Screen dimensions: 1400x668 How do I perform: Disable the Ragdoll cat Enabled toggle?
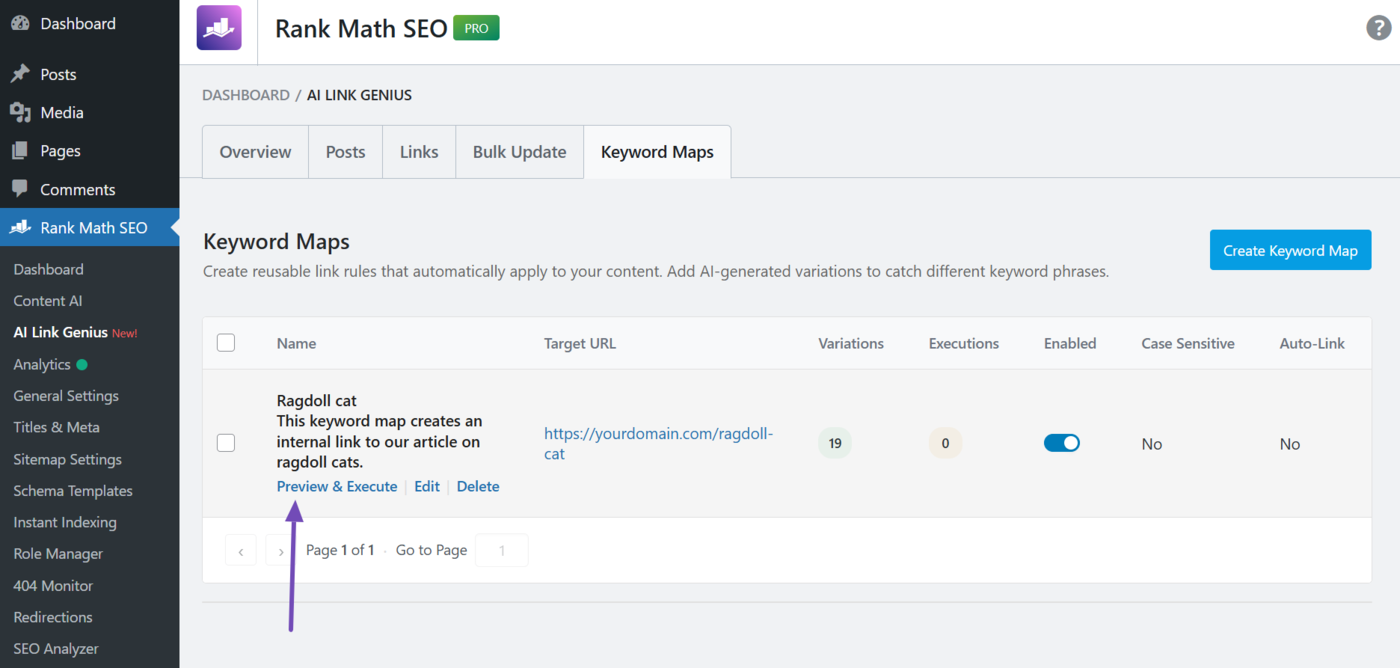pos(1062,443)
